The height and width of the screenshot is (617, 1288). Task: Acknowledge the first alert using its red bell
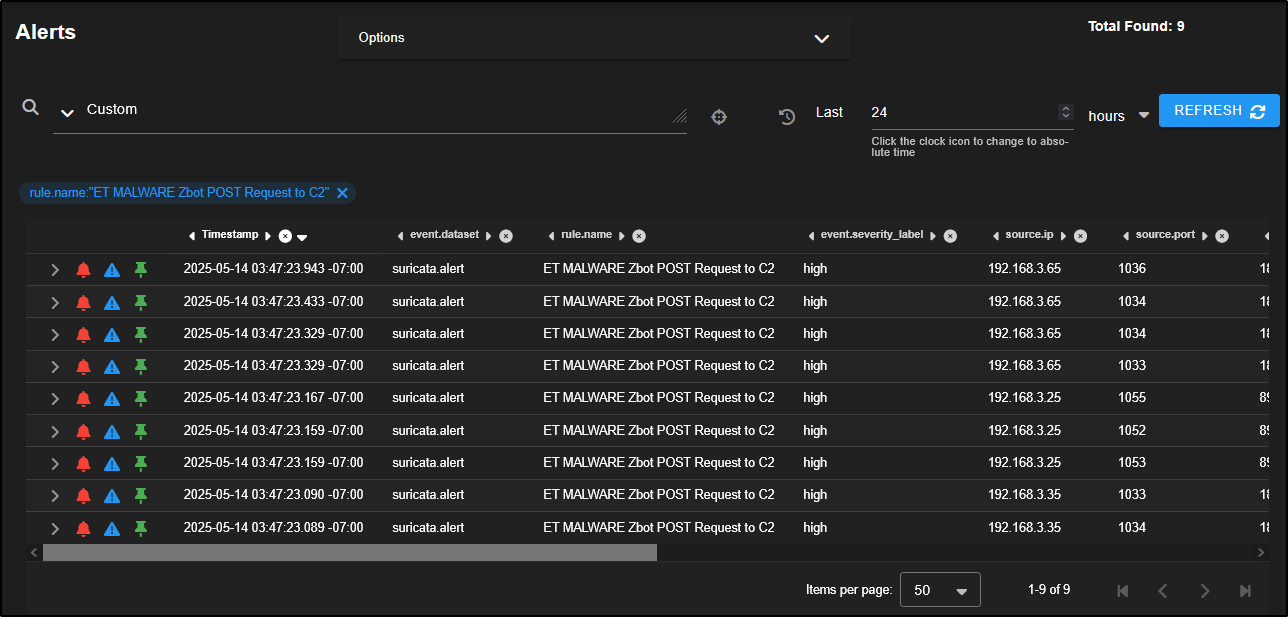coord(83,269)
